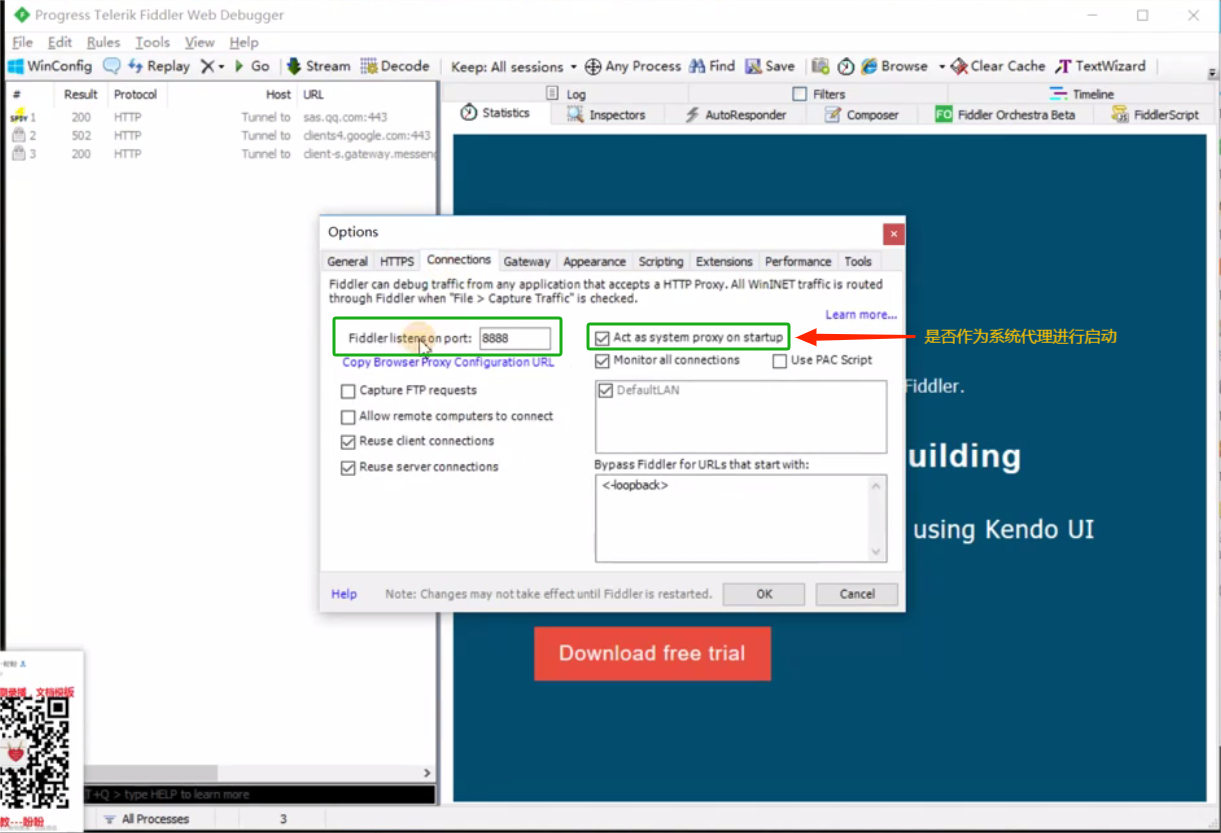Click the Bypass Fiddler URLs text box
Screen dimensions: 1221x833
click(x=741, y=518)
